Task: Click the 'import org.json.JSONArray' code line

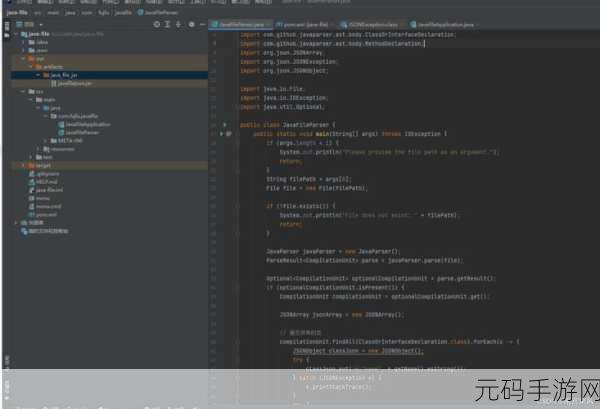Action: 281,53
